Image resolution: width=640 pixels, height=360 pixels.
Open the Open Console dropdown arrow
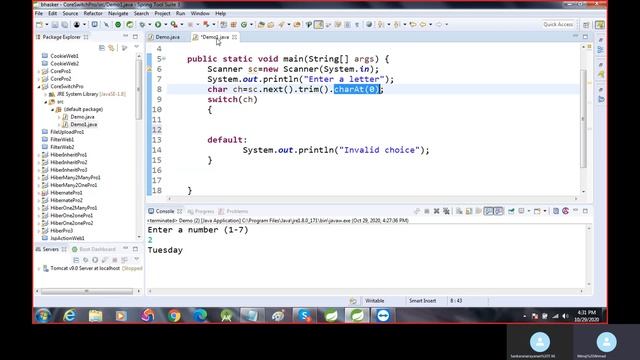545,211
